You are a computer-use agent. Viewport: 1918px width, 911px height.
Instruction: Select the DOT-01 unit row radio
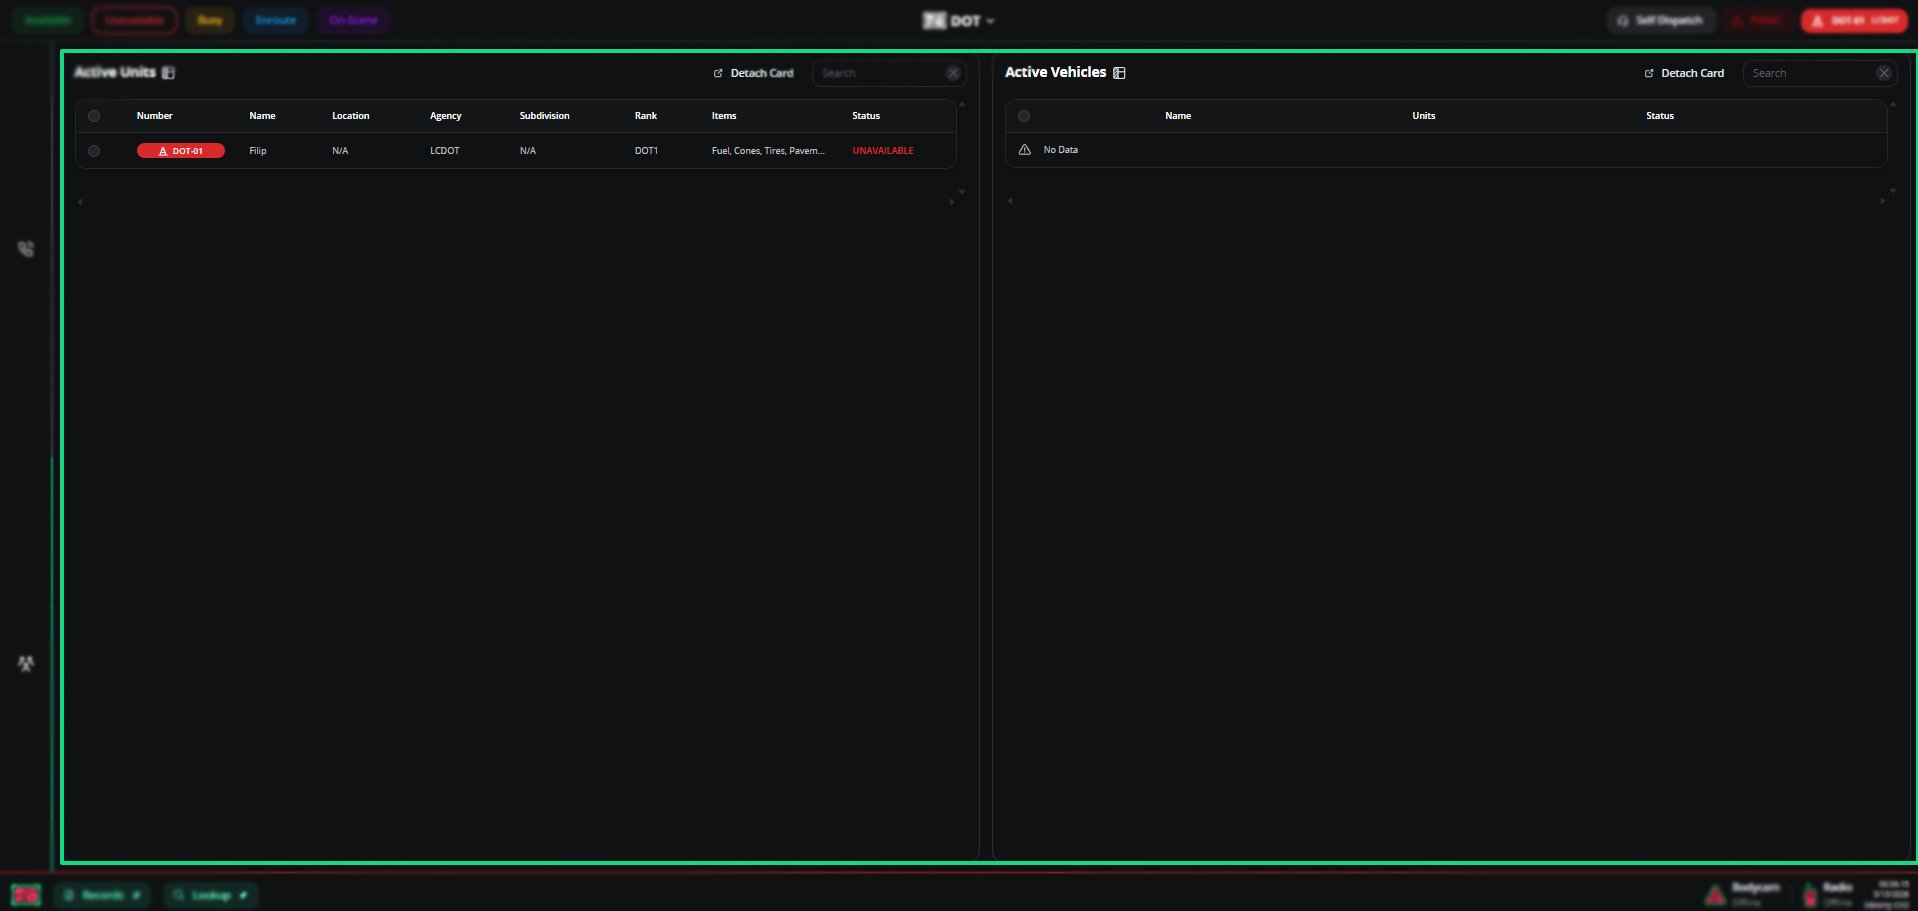(x=94, y=151)
